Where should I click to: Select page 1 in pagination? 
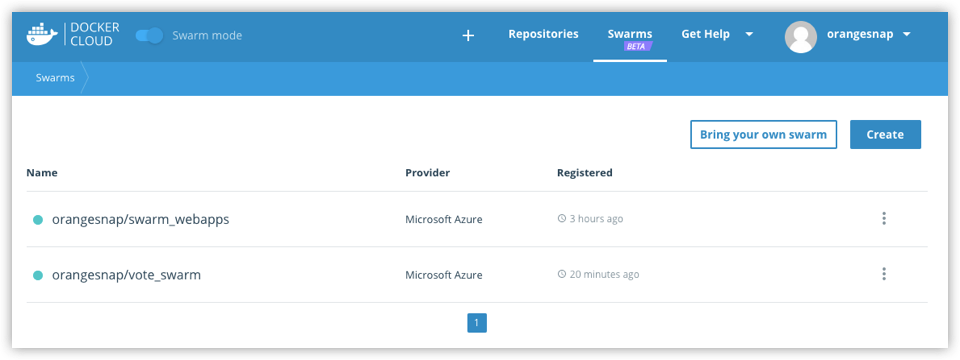(477, 323)
